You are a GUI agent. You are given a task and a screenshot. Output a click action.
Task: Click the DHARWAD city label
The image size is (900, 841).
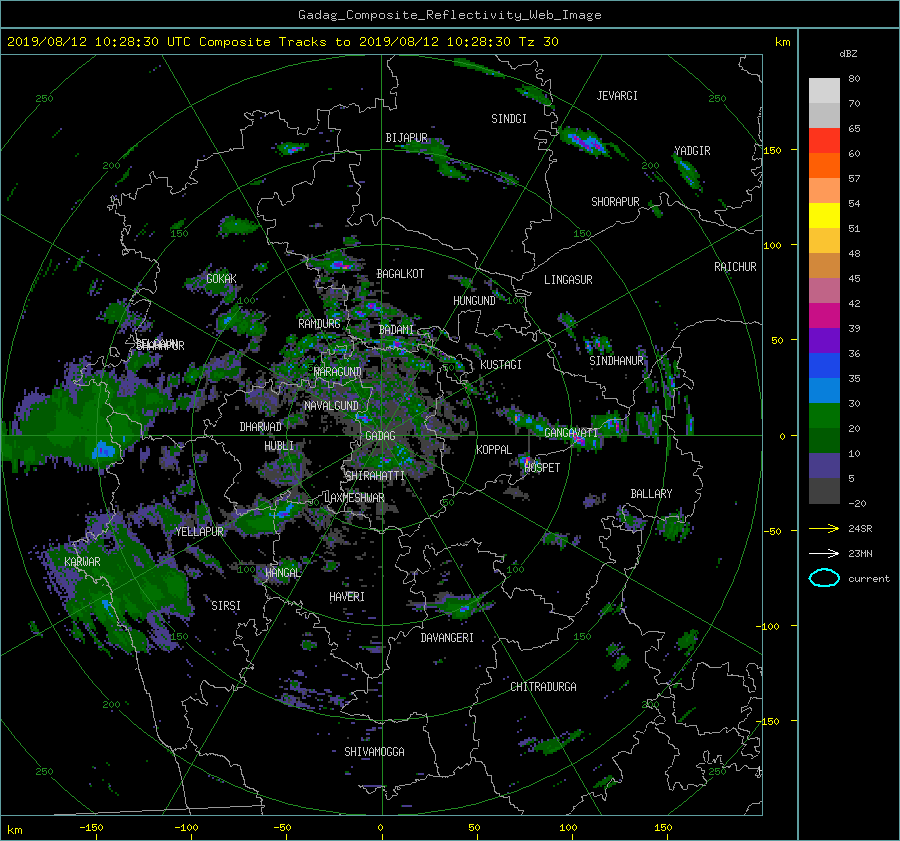click(x=261, y=427)
